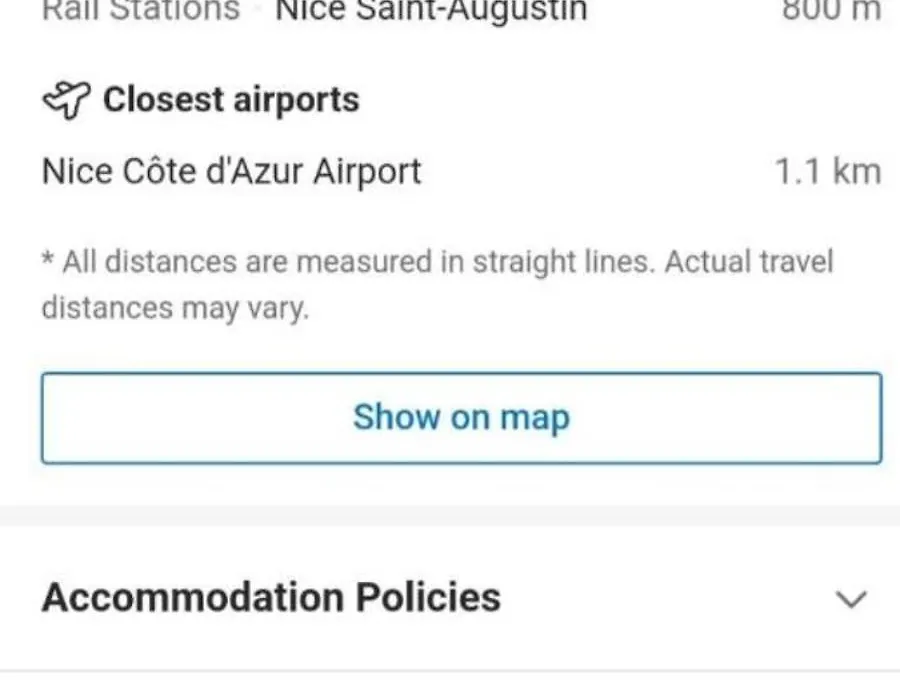Click the straight-line distances disclaimer note
This screenshot has height=700, width=900.
tap(437, 285)
